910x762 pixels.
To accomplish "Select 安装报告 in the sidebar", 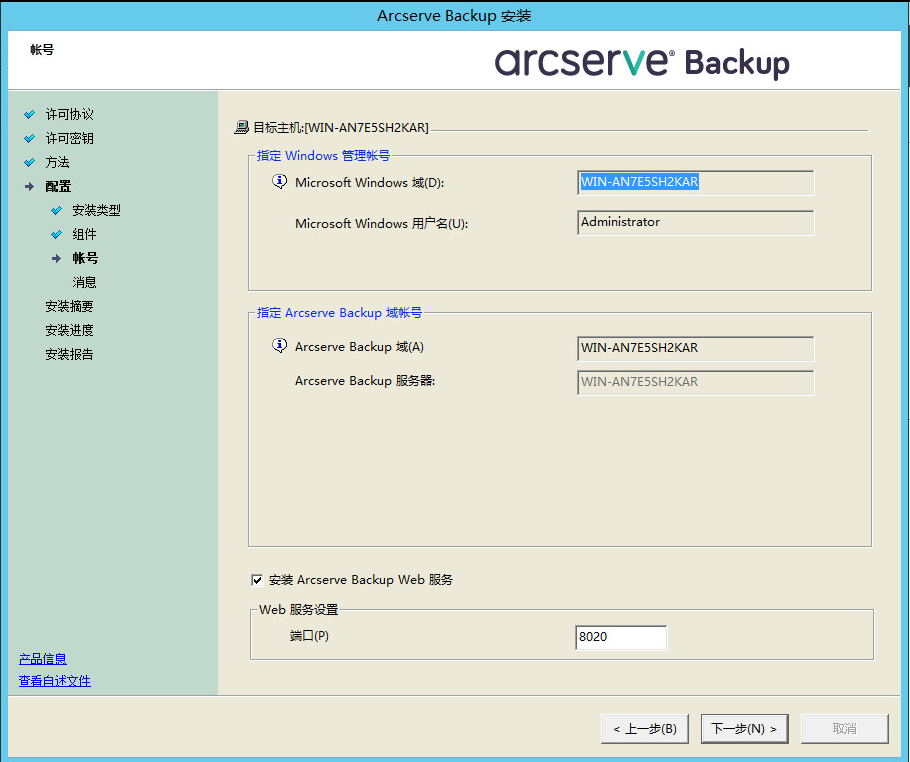I will click(x=72, y=354).
